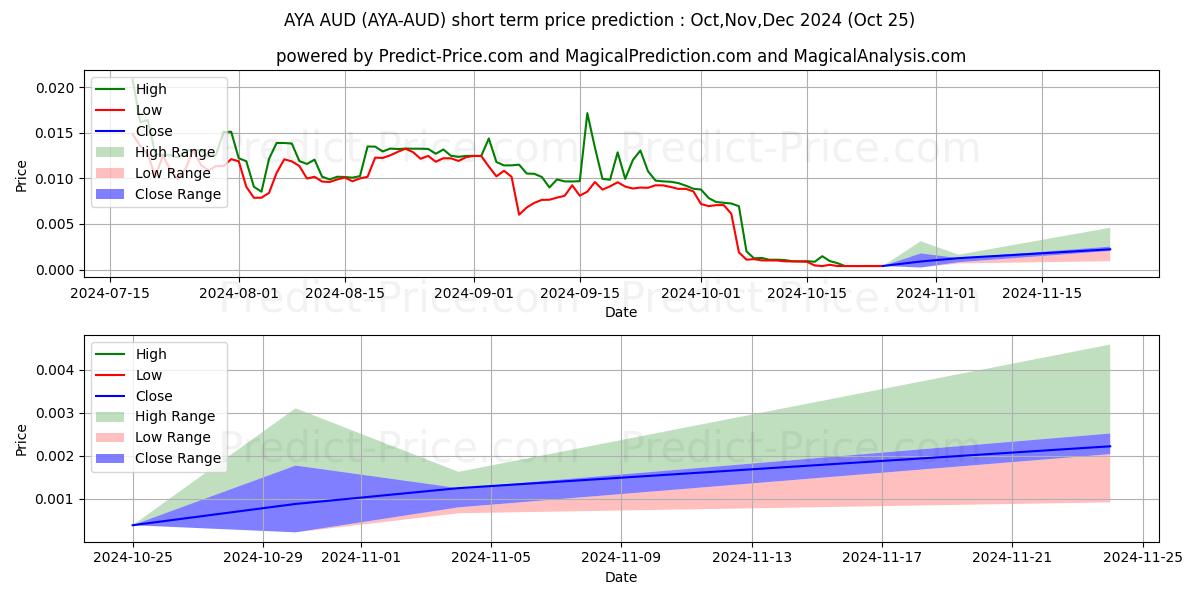Image resolution: width=1200 pixels, height=600 pixels.
Task: Click the Close Range swatch in bottom legend
Action: (112, 458)
